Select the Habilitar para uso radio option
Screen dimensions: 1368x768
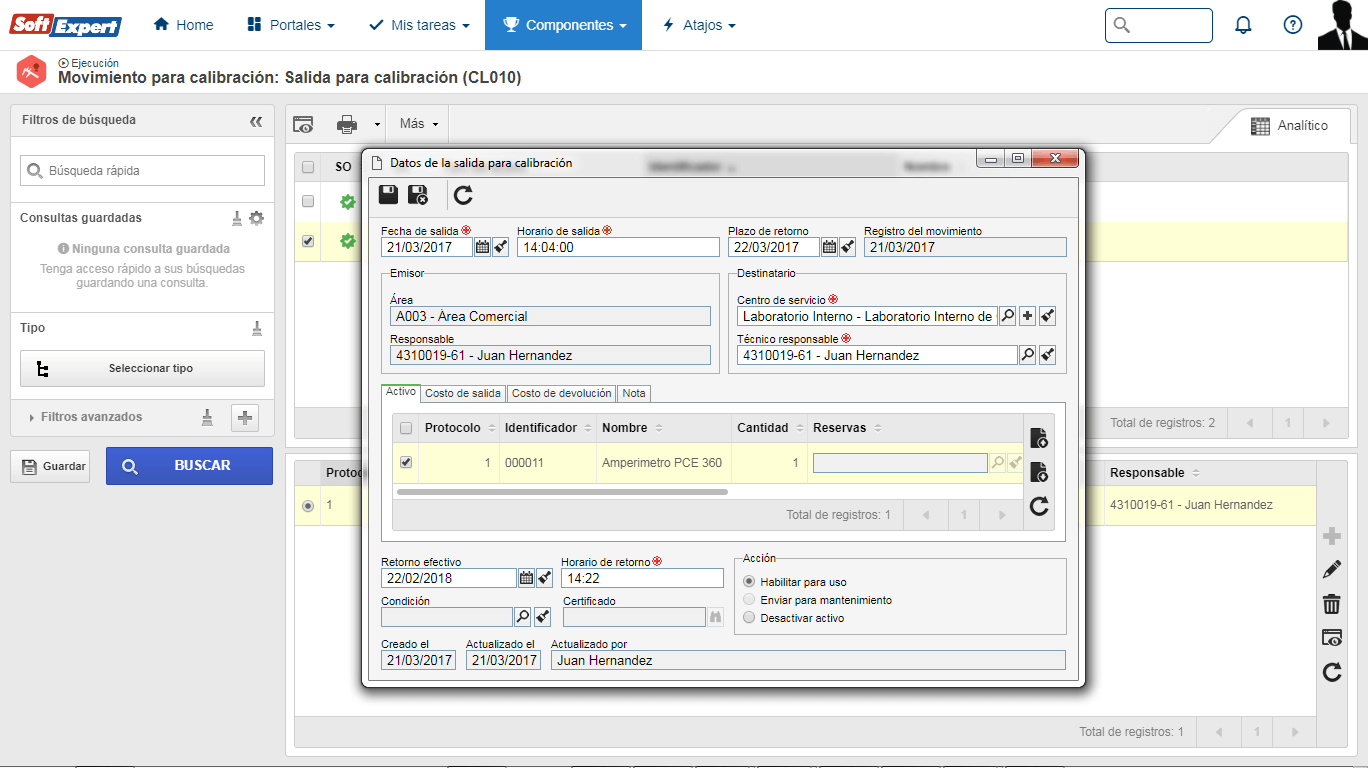point(750,582)
